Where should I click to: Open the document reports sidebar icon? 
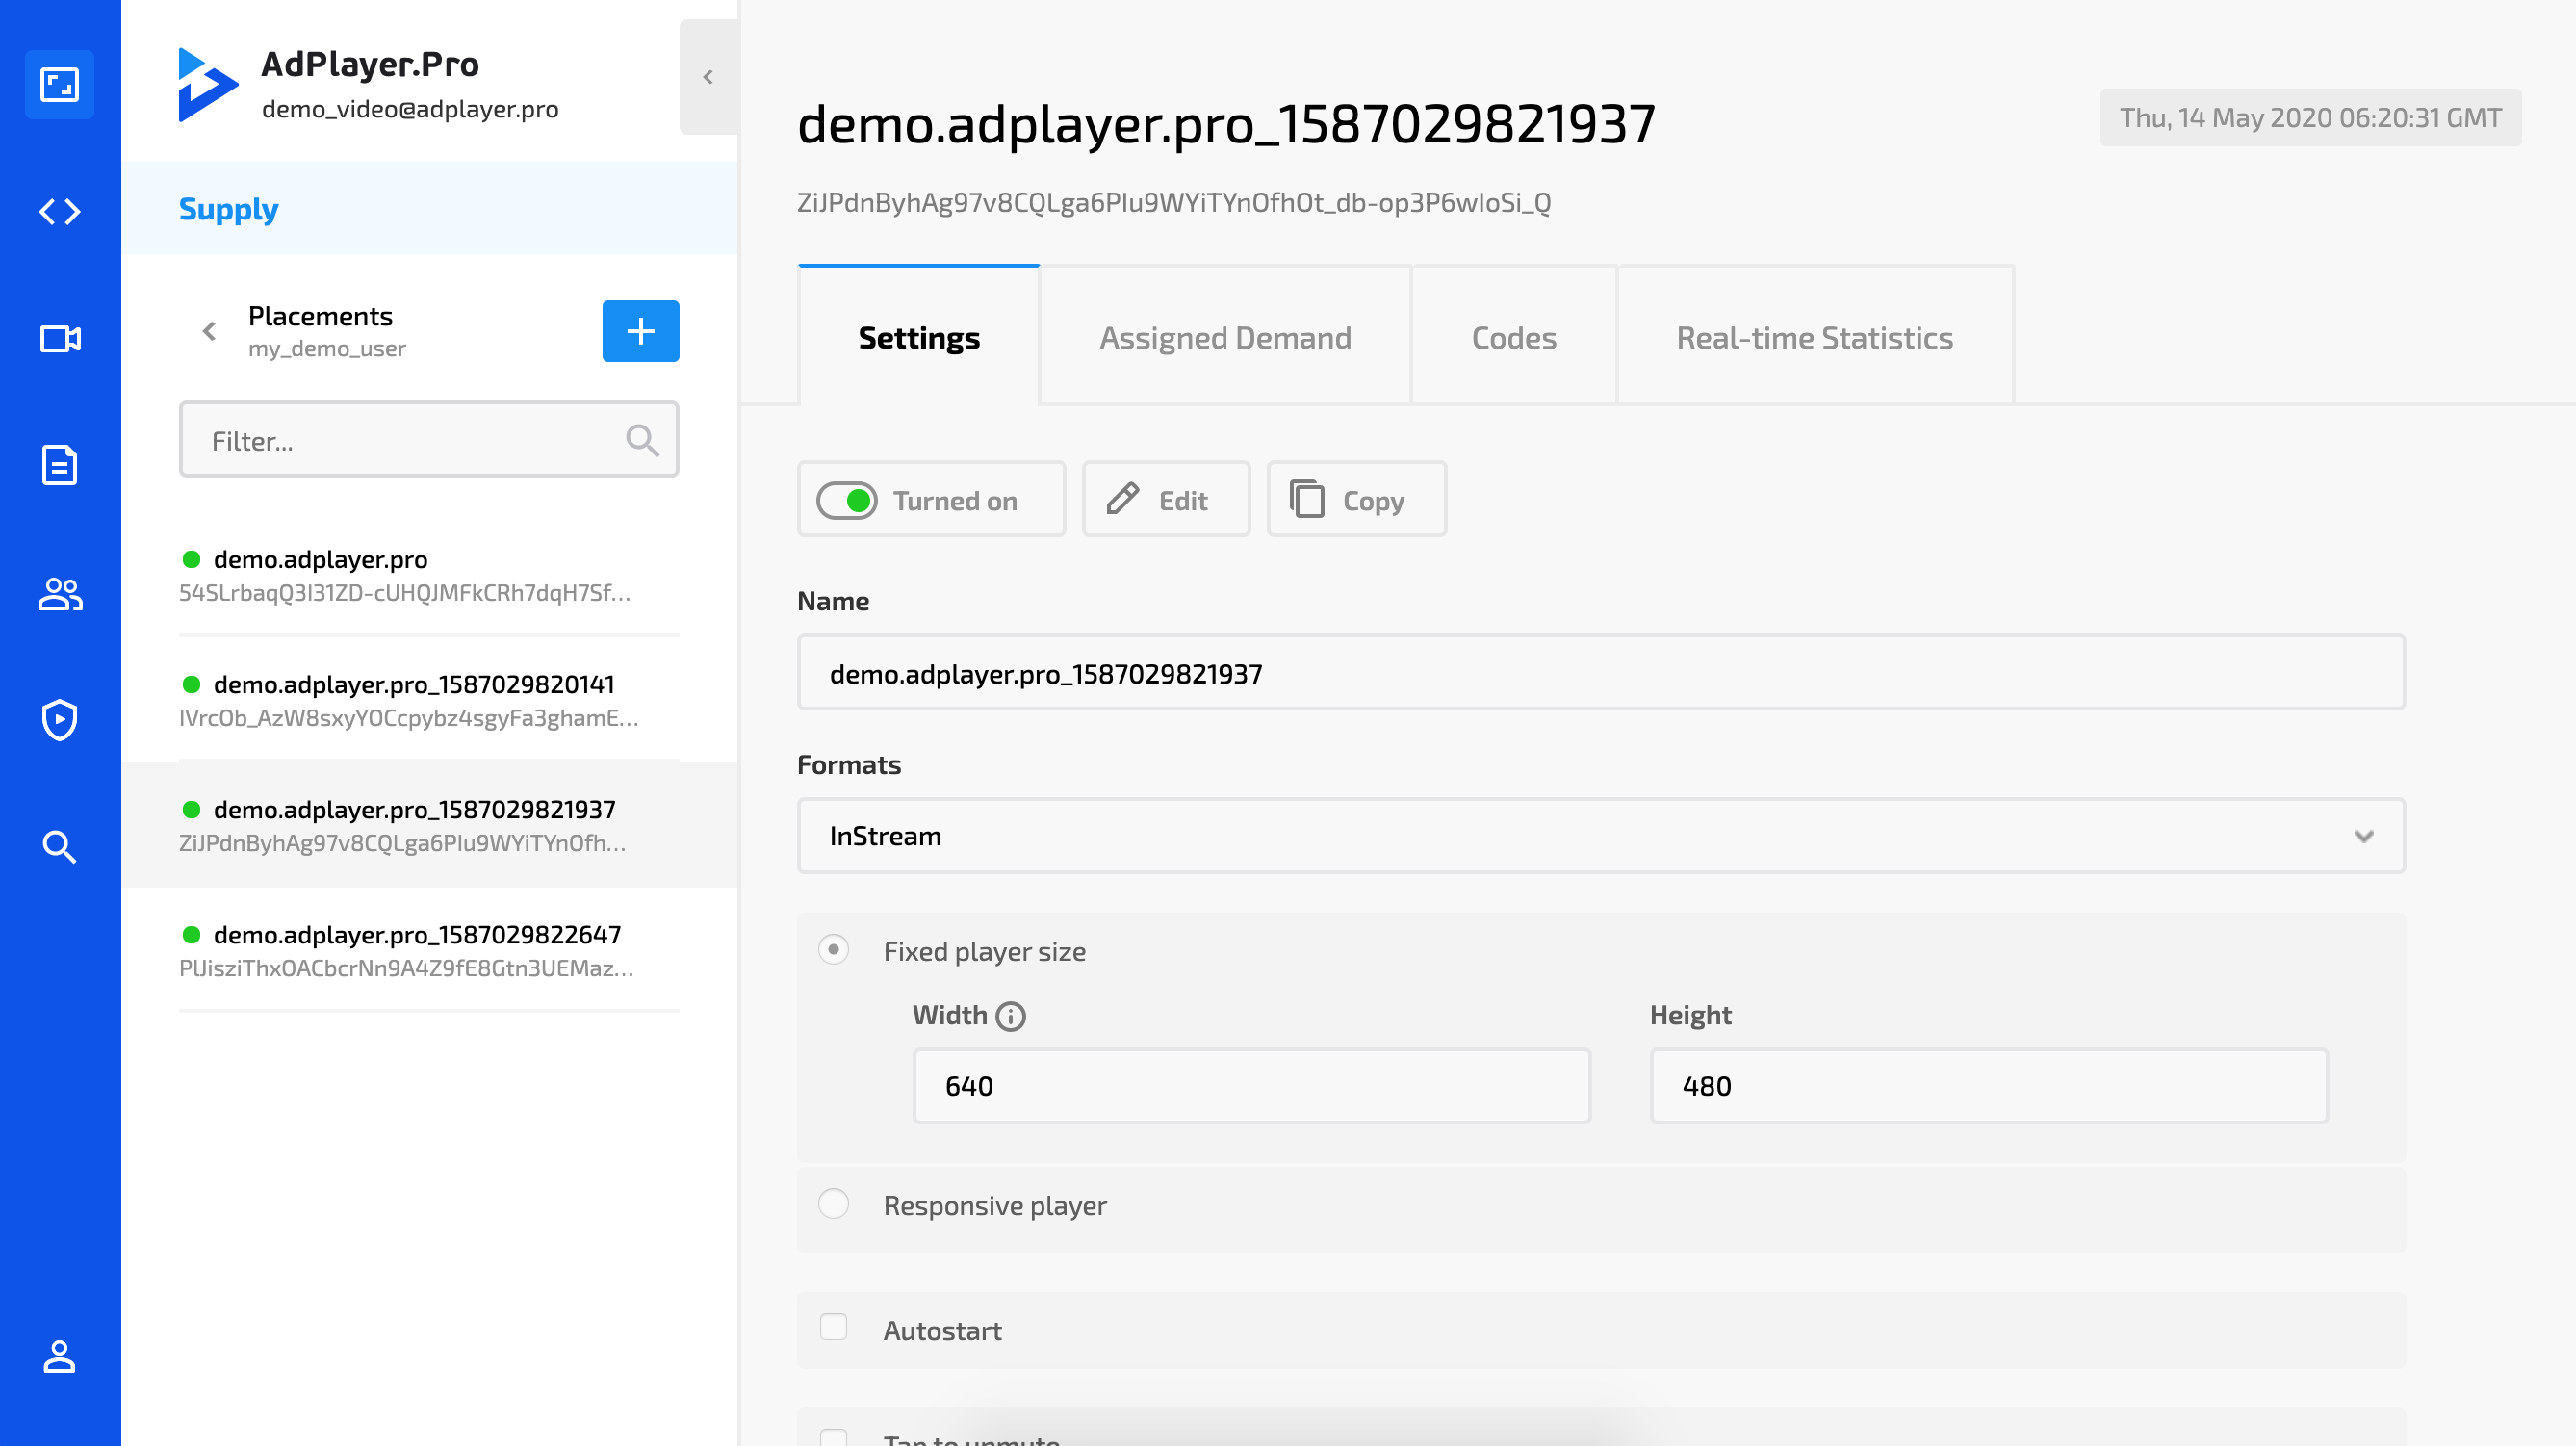[x=60, y=465]
